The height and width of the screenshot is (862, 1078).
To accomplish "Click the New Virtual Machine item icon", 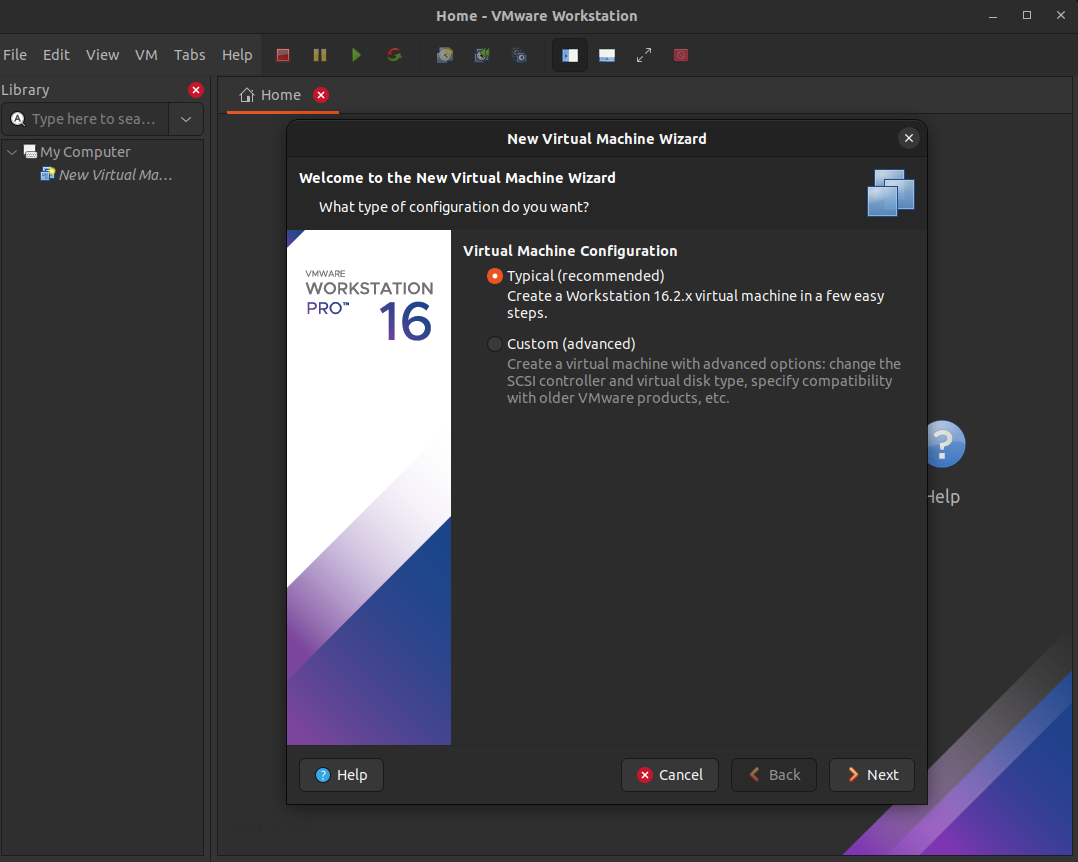I will 47,174.
